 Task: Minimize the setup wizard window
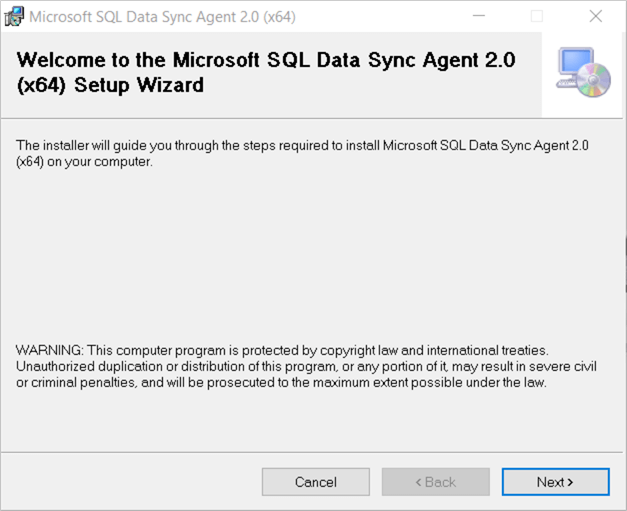(479, 16)
